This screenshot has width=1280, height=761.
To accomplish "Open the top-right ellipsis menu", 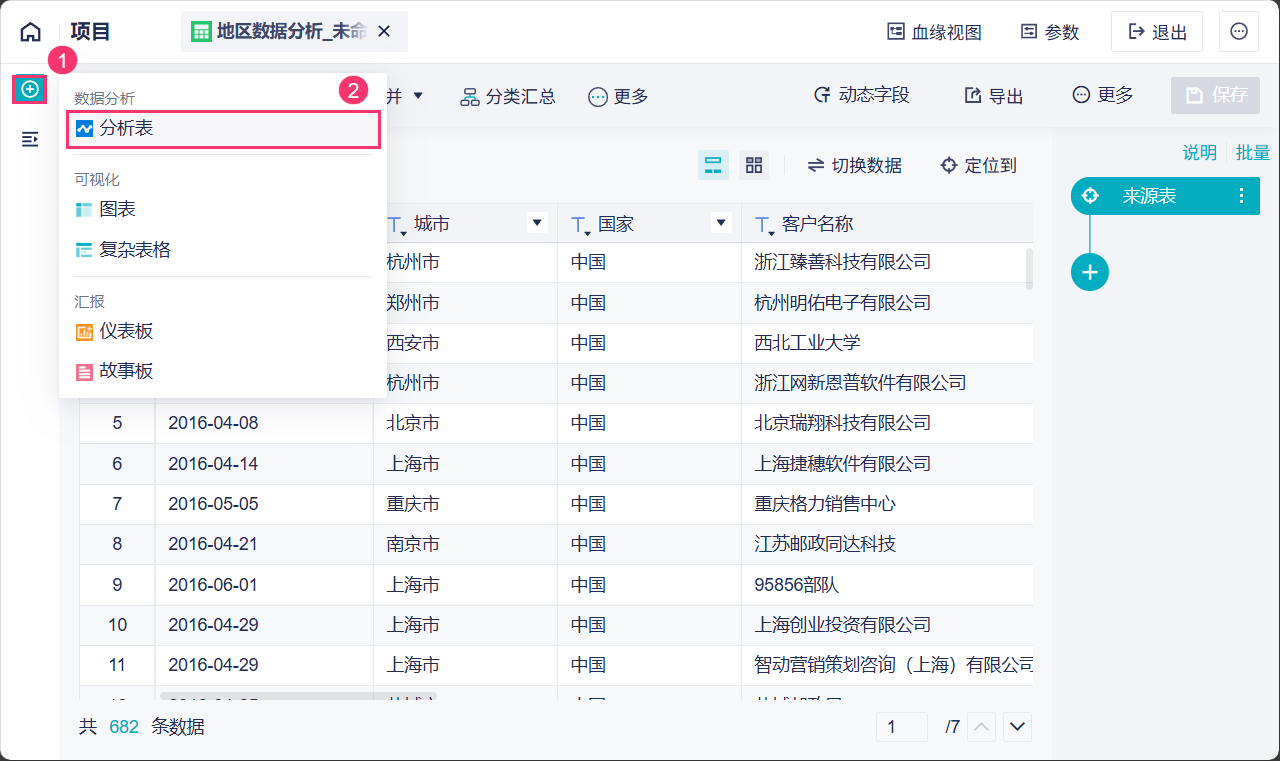I will click(1239, 32).
